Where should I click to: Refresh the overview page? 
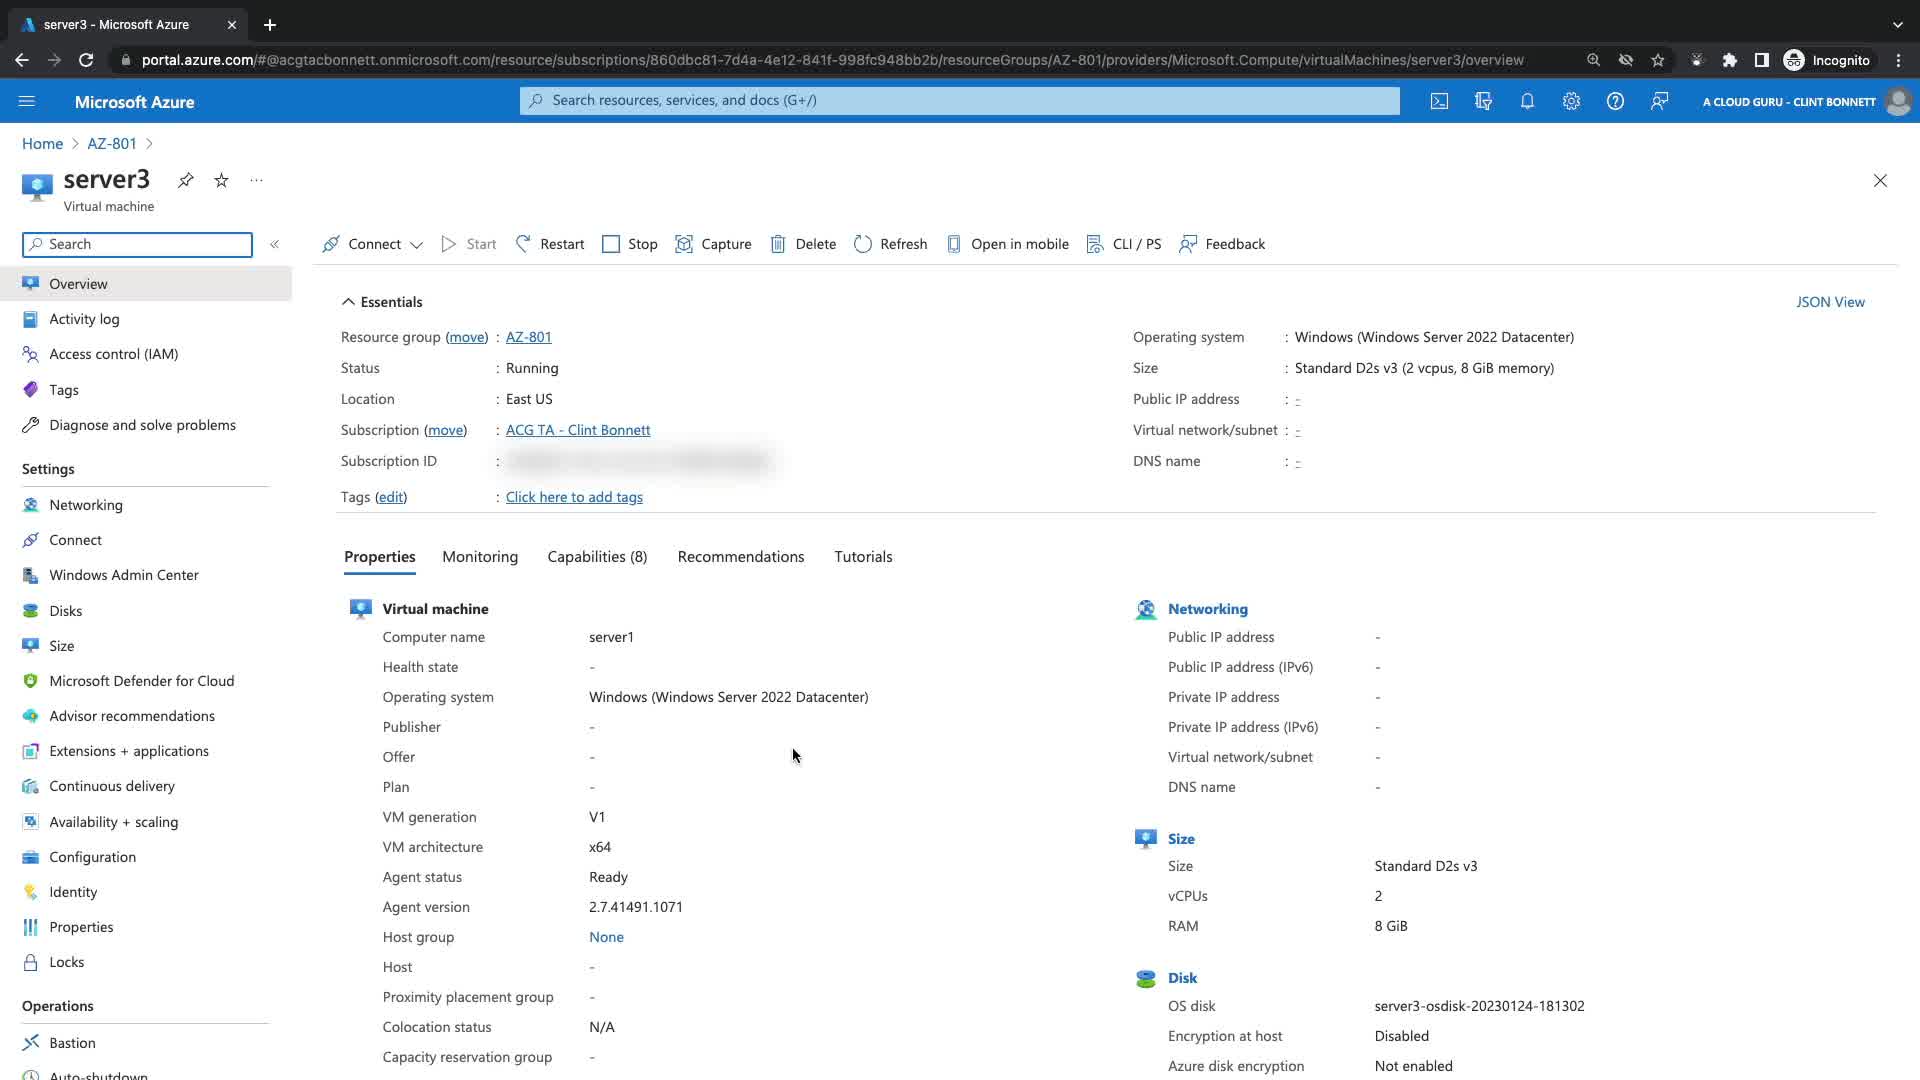tap(890, 244)
